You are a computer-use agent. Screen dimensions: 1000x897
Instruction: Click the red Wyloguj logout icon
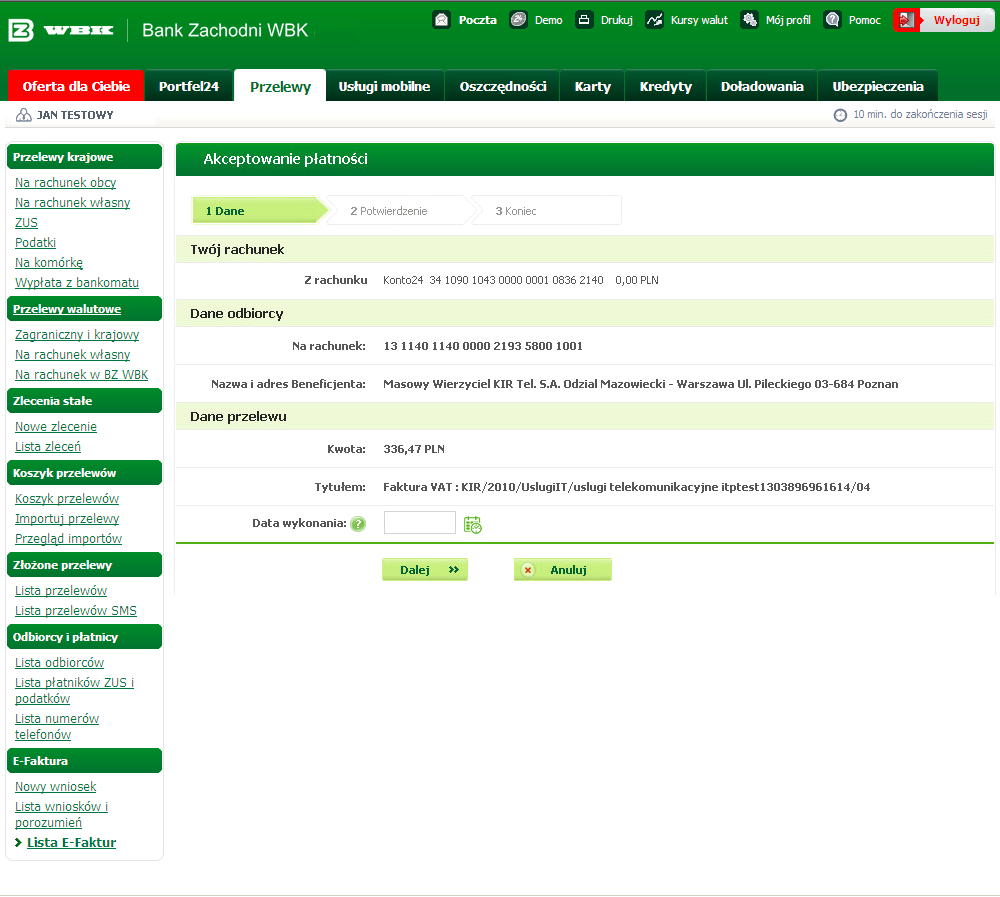coord(906,20)
